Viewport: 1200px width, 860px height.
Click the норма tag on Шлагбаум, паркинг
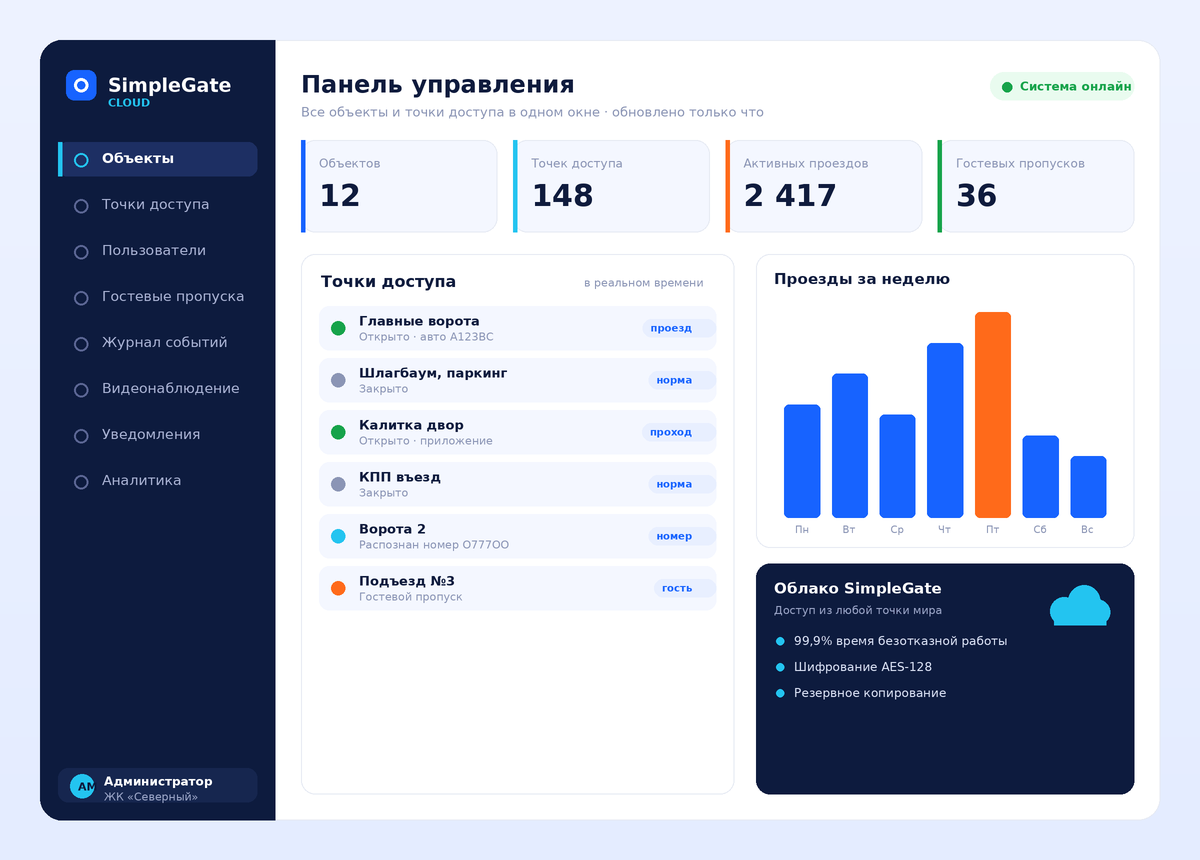click(682, 380)
